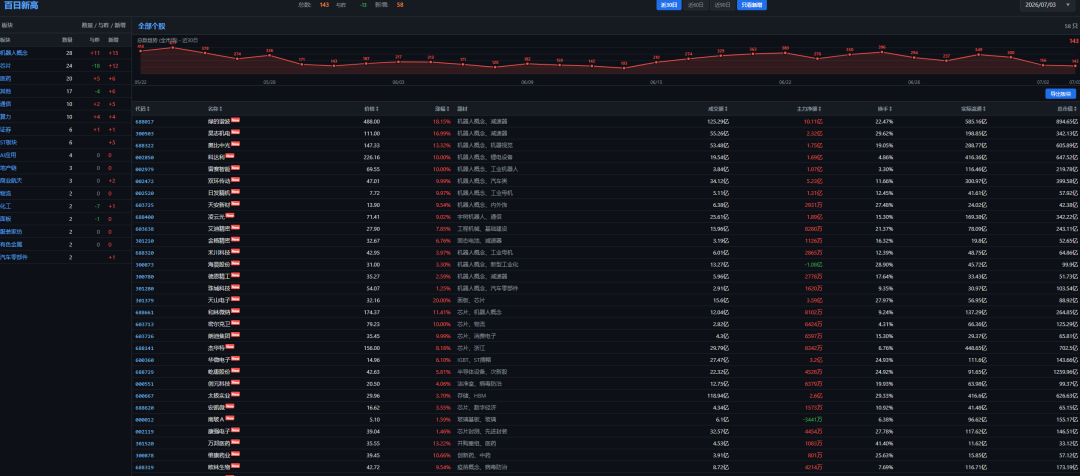
Task: Open stock code 002979 link
Action: point(145,169)
